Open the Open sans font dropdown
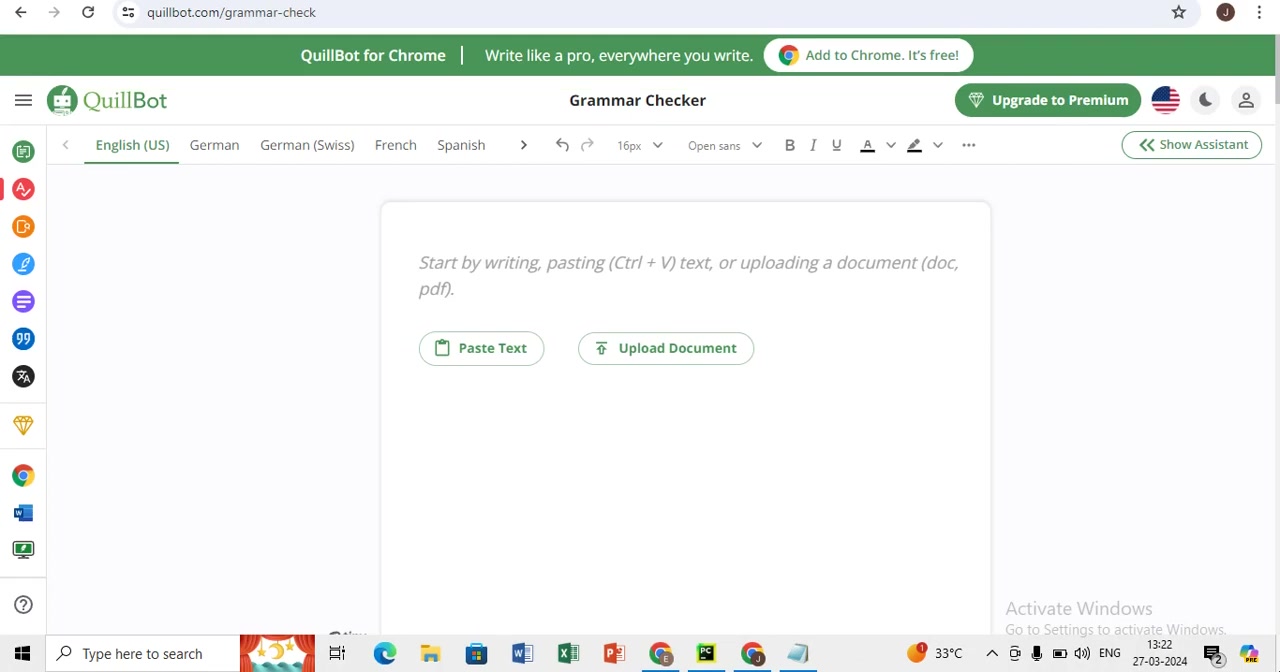 725,145
